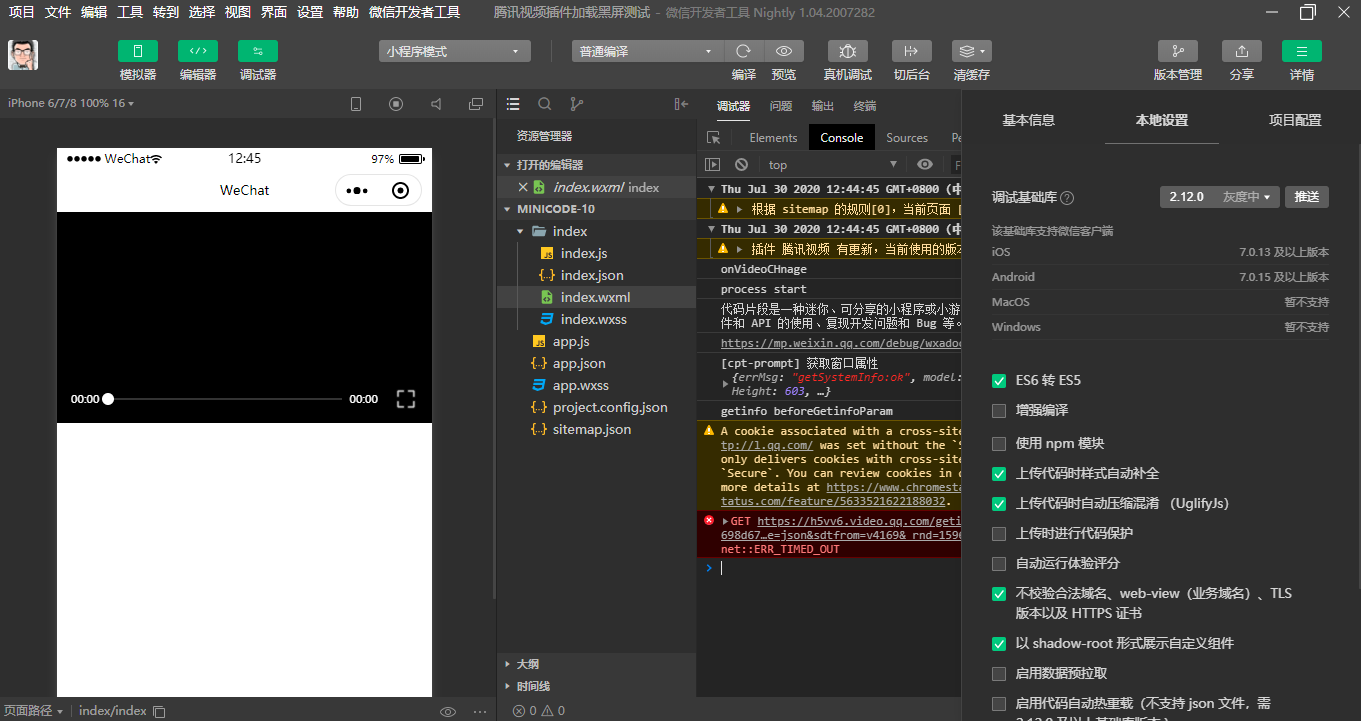
Task: Open the 工具 menu
Action: click(130, 12)
